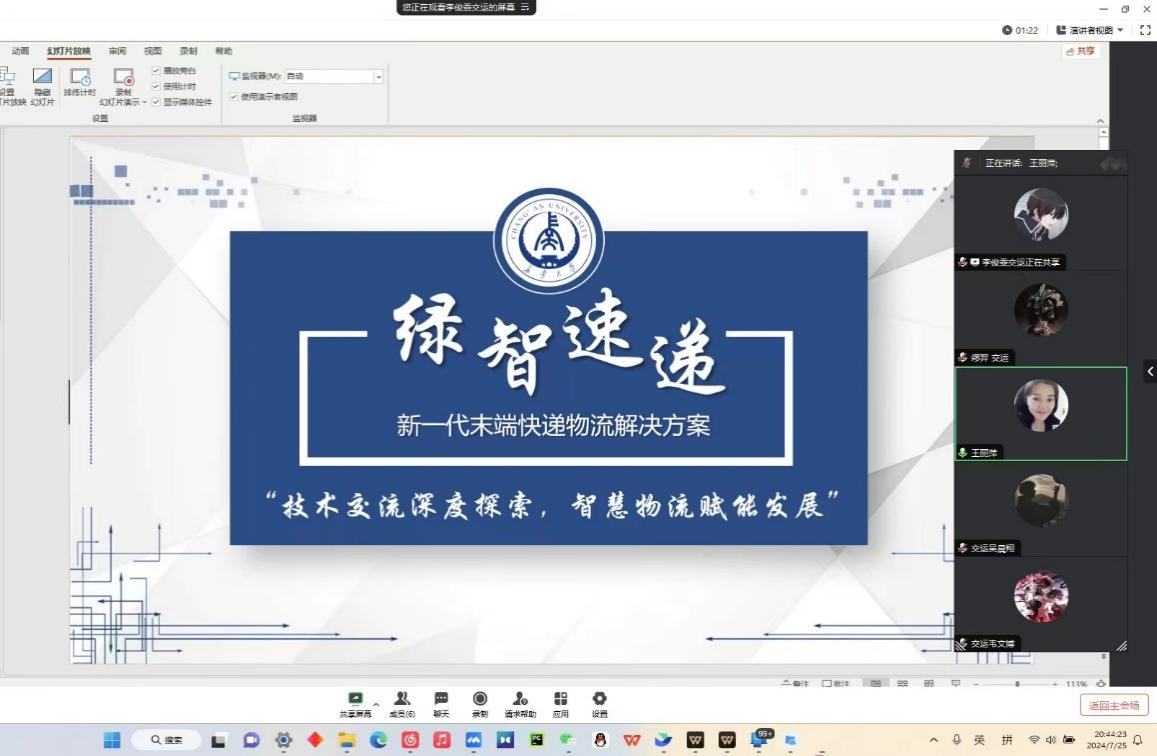Screen dimensions: 1157x756
Task: Switch to the 审阅 ribbon tab
Action: point(118,51)
